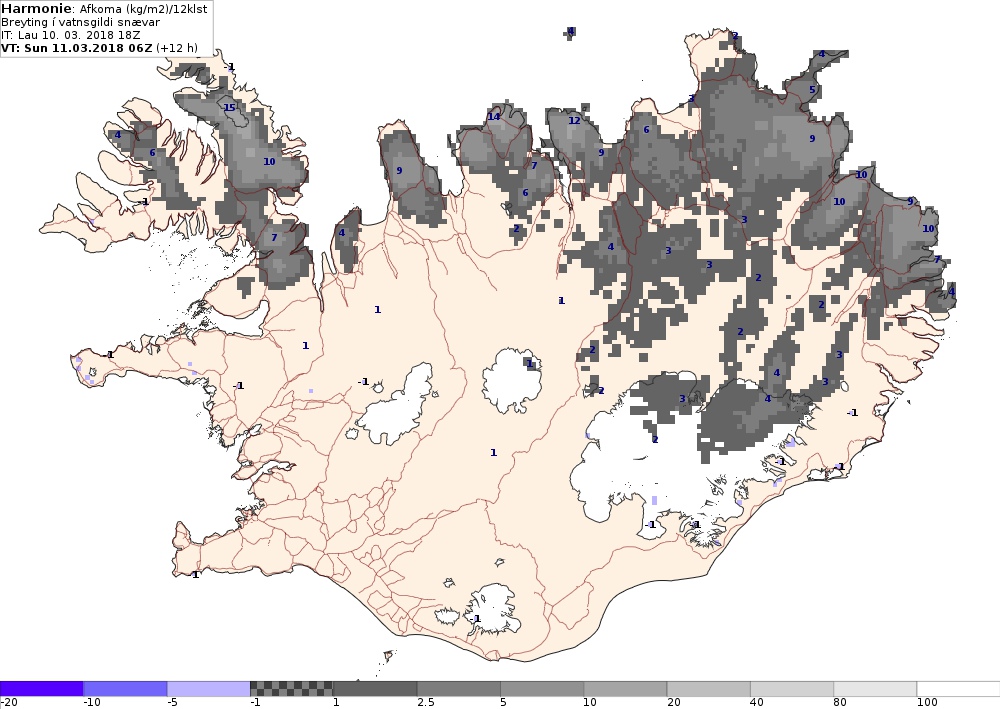Click the gray 2.5 to 5 legend swatch
Viewport: 1000px width, 709px height.
click(x=459, y=689)
